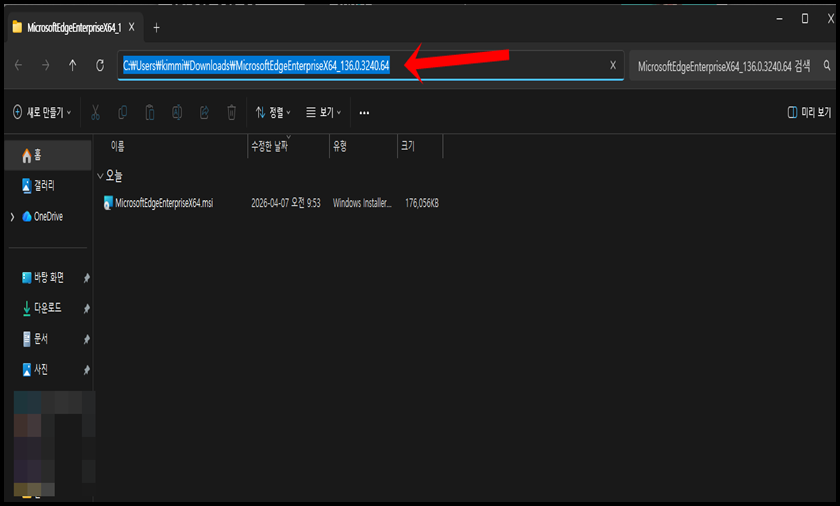Click pin icon next to 문서
840x506 pixels.
[x=86, y=339]
